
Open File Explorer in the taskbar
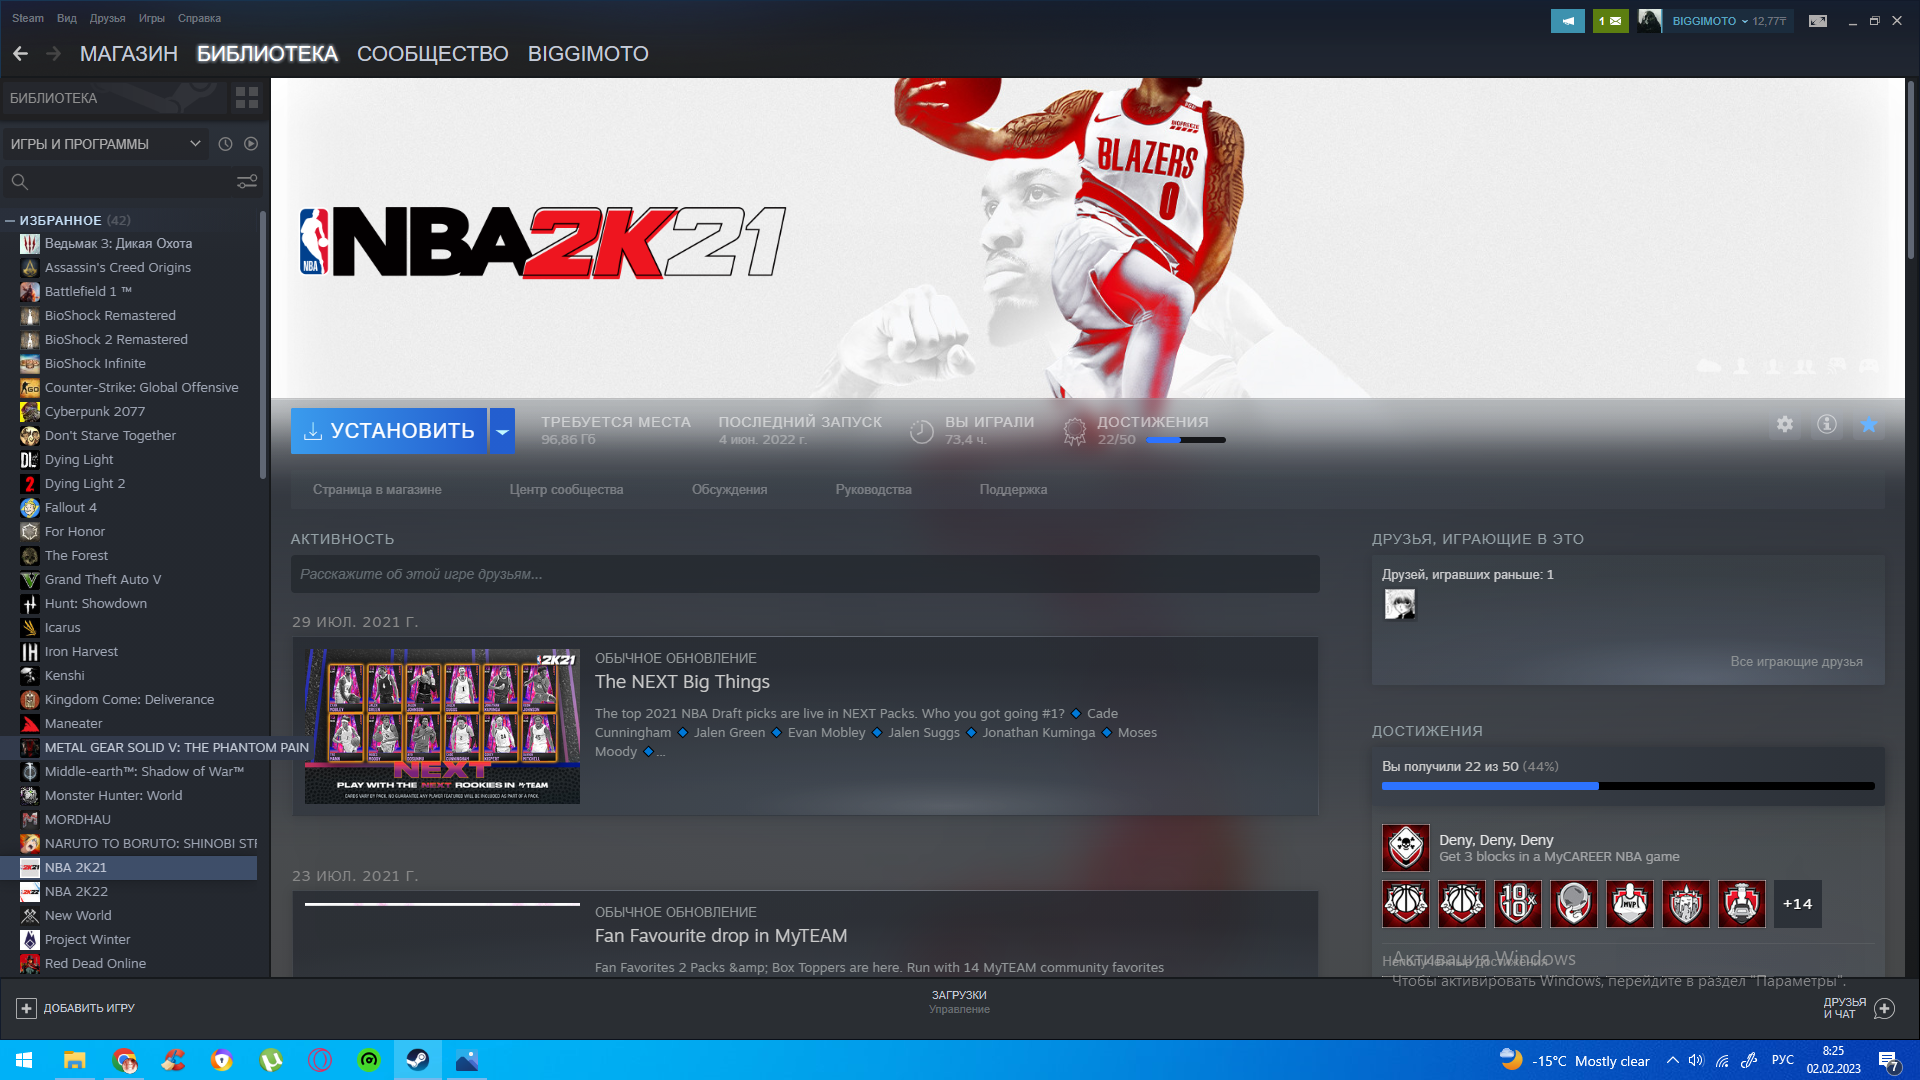pyautogui.click(x=75, y=1060)
